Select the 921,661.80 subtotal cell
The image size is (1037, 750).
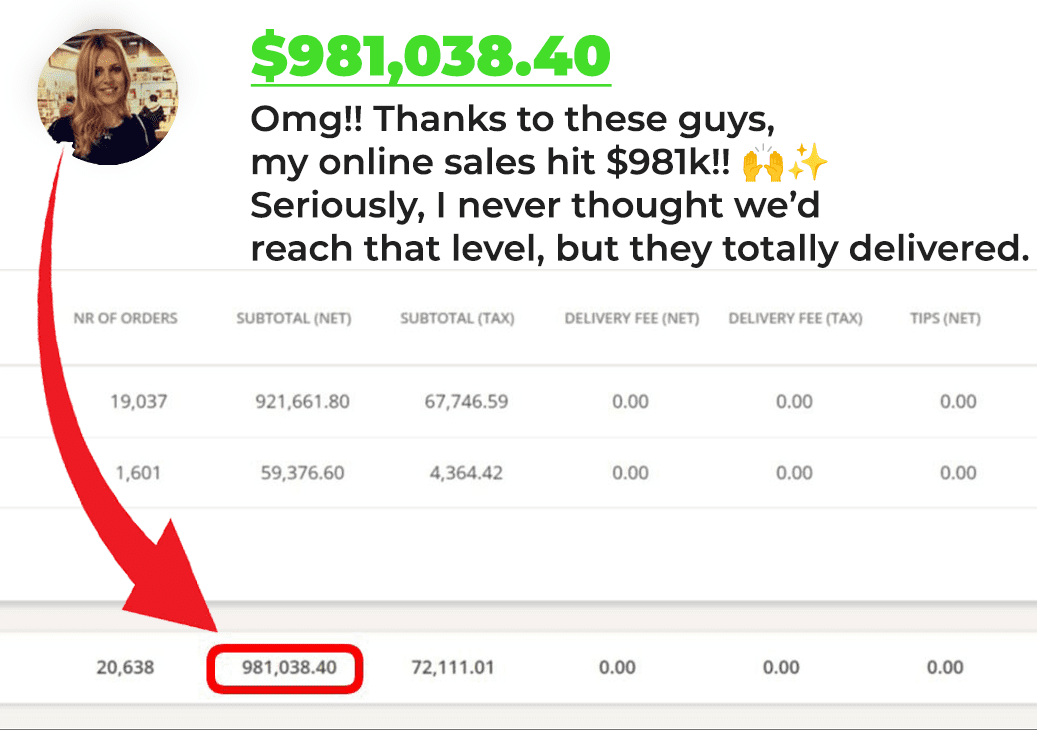pyautogui.click(x=302, y=401)
